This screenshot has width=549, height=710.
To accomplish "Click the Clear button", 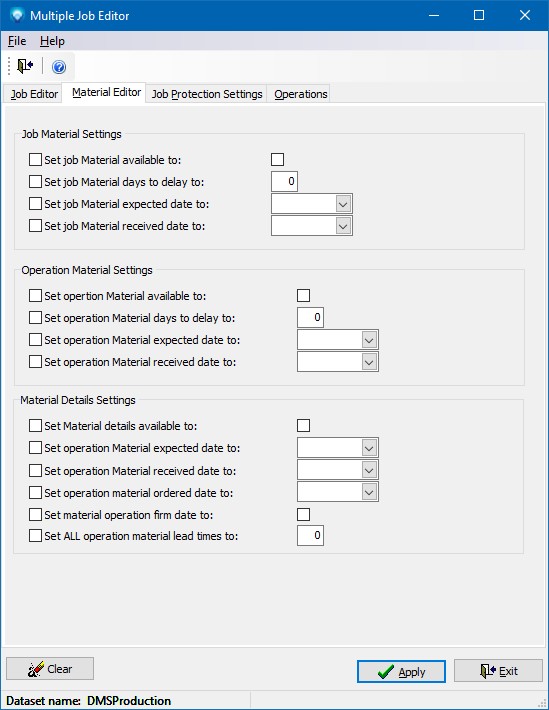I will pyautogui.click(x=50, y=669).
